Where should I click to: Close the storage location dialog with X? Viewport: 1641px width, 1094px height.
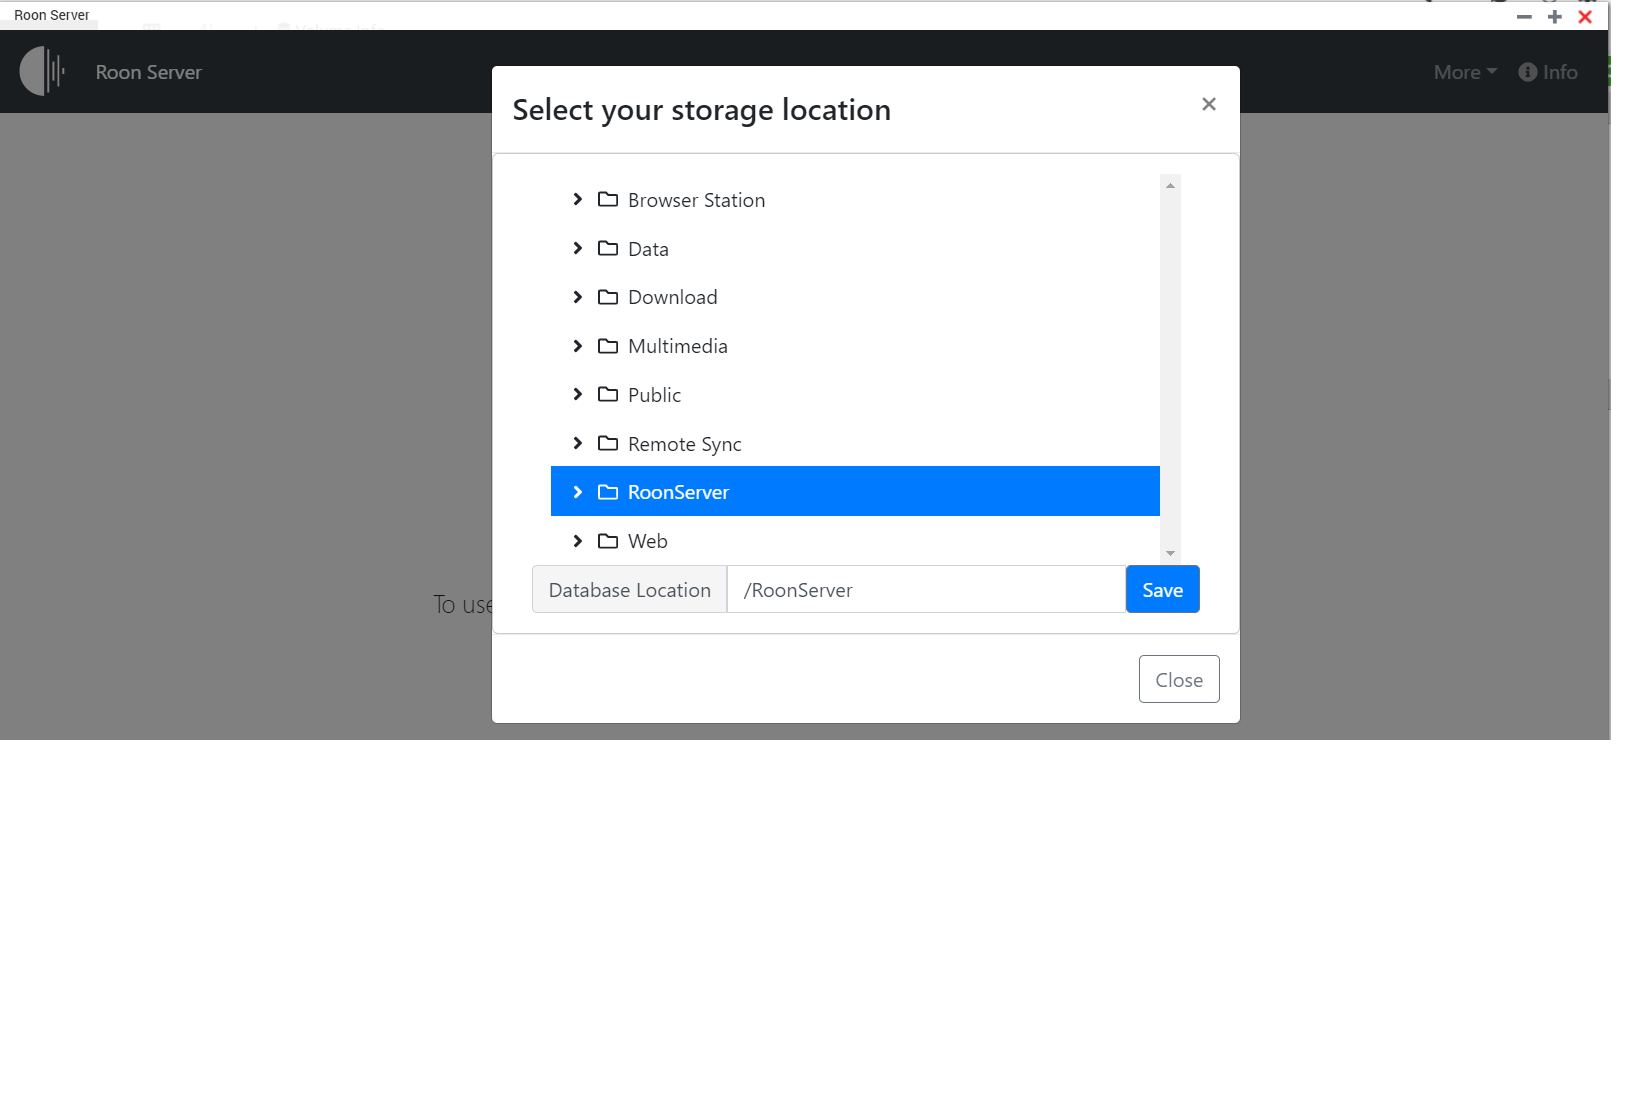click(x=1208, y=104)
